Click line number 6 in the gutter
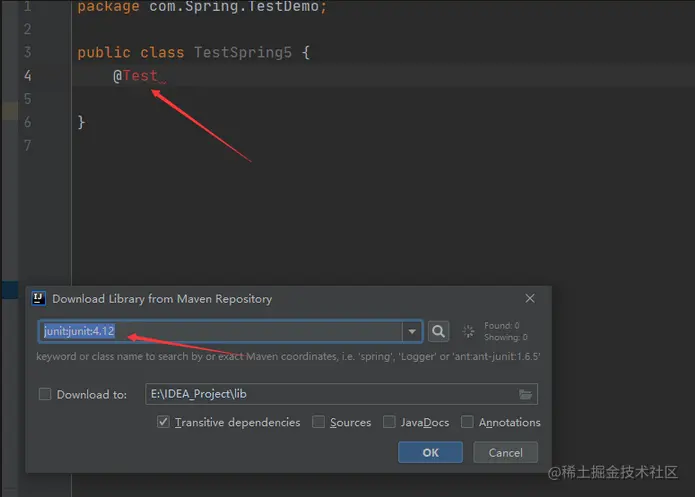The image size is (695, 497). coord(27,122)
